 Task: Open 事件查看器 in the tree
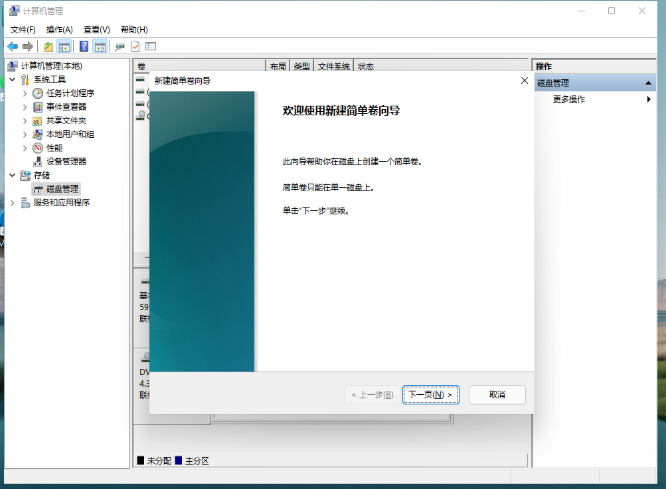66,106
